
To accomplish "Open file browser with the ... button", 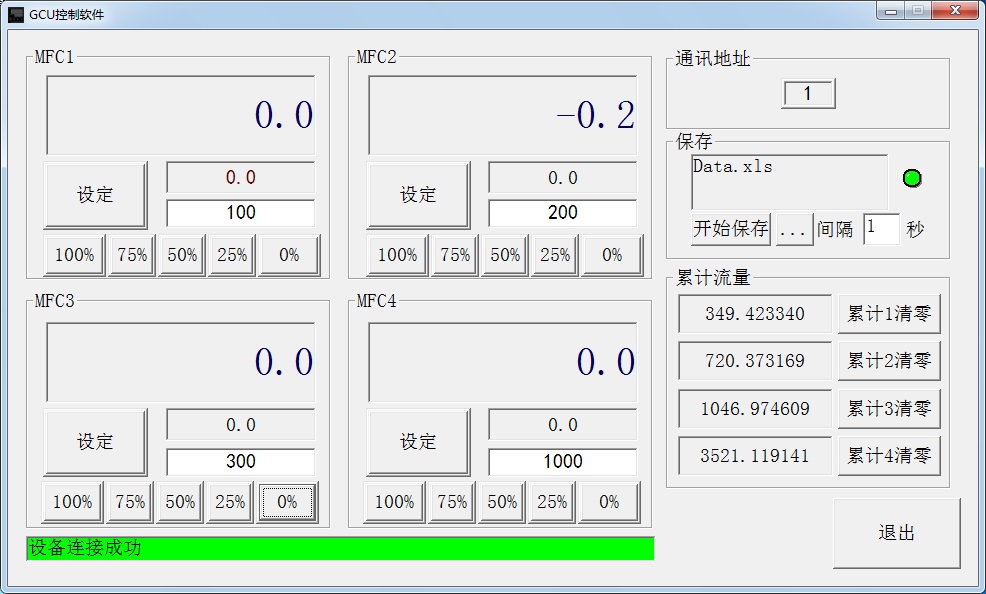I will pos(793,229).
